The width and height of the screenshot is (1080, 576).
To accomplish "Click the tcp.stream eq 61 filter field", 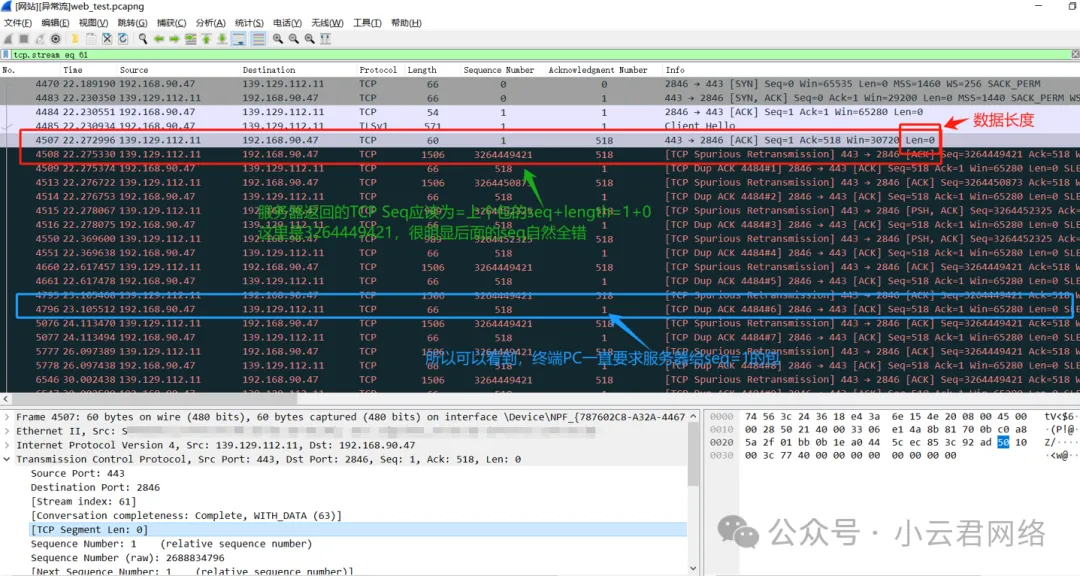I will tap(500, 55).
